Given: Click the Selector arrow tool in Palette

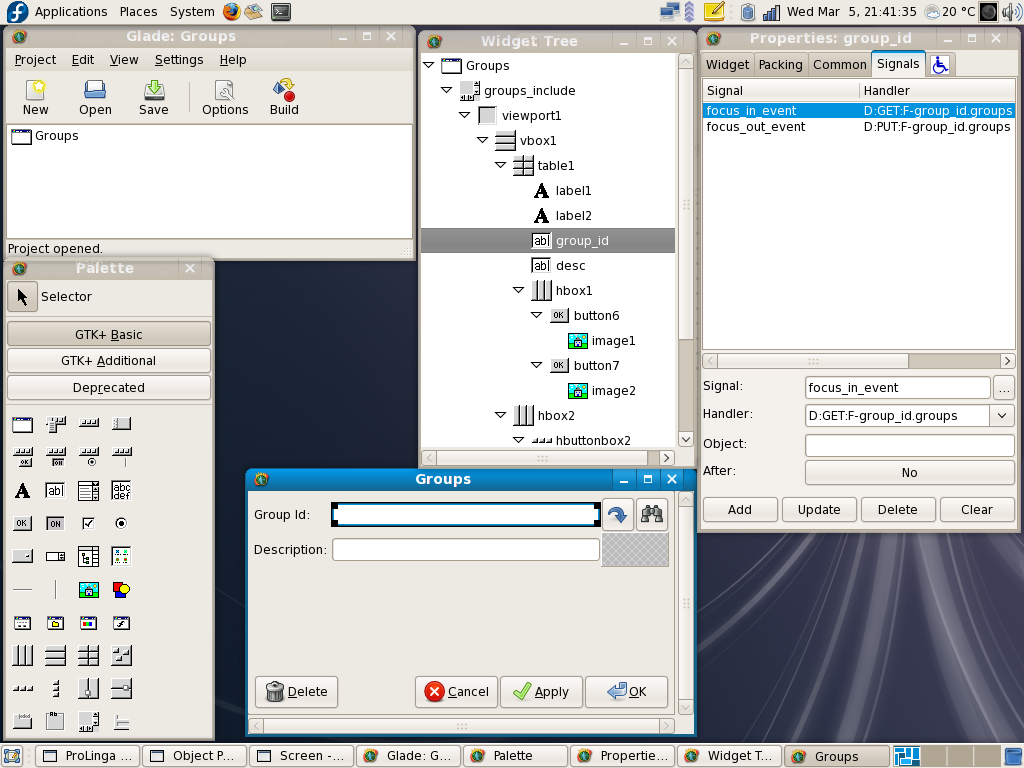Looking at the screenshot, I should (x=22, y=296).
